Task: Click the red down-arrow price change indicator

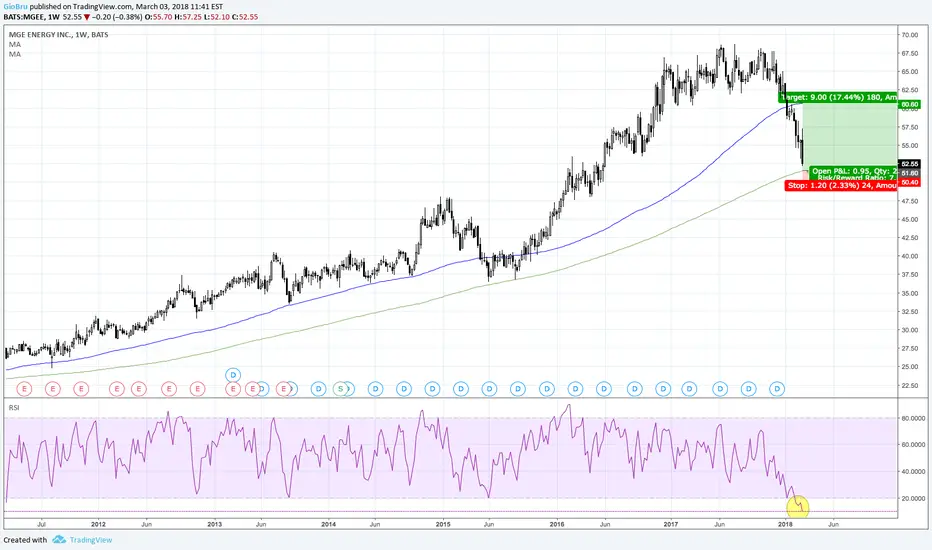Action: 87,17
